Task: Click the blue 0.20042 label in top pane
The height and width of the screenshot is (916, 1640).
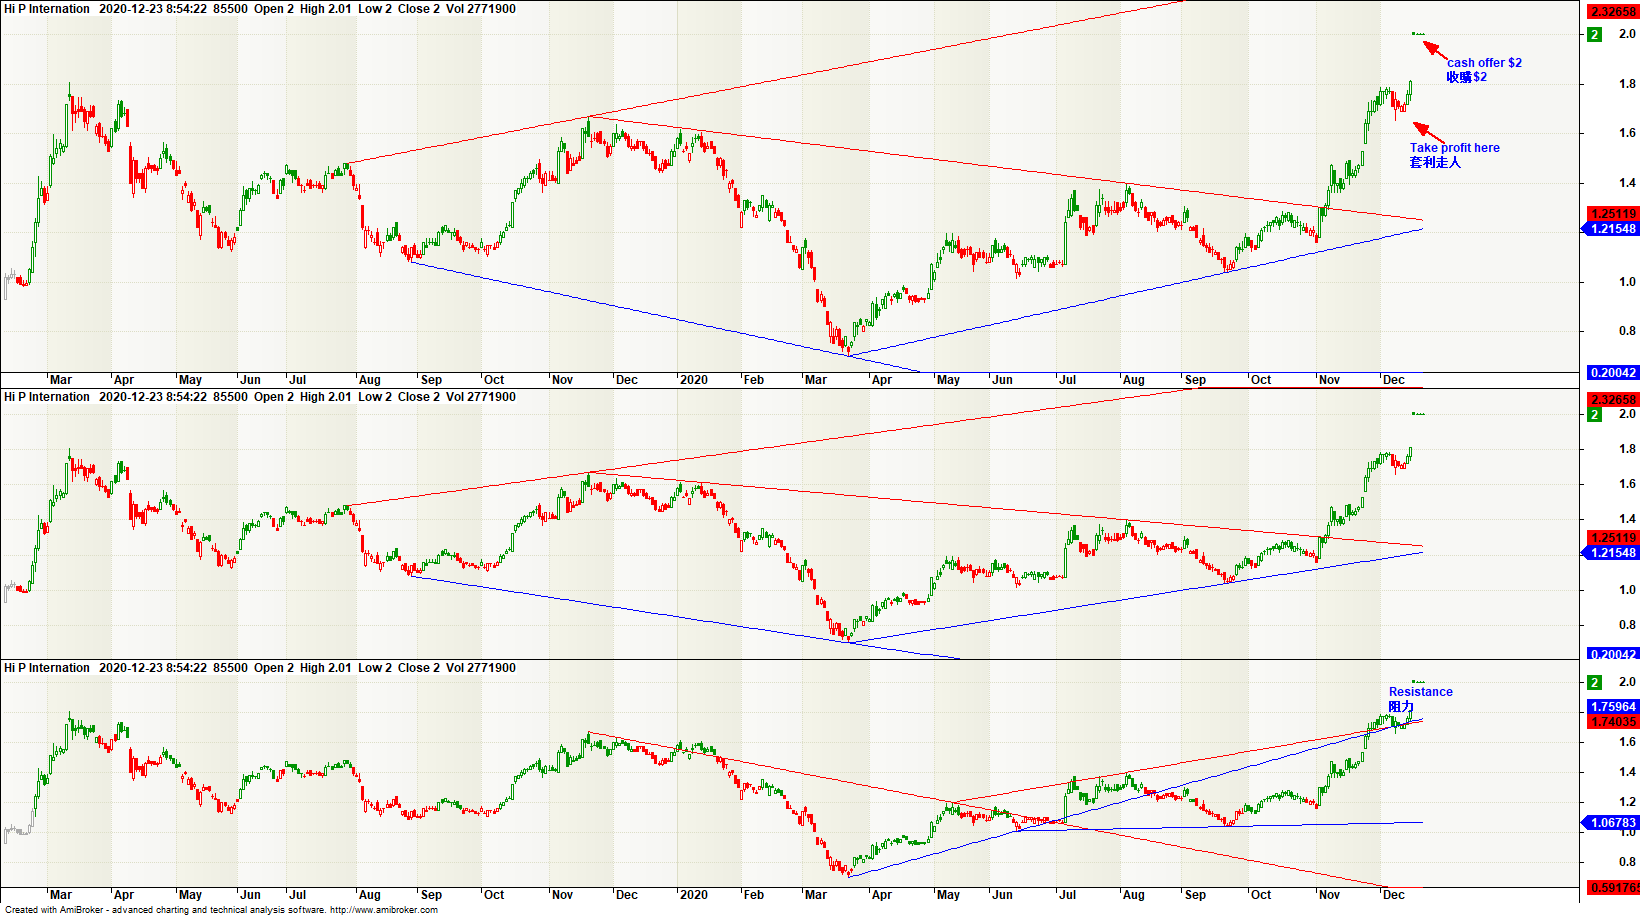Action: [x=1613, y=373]
